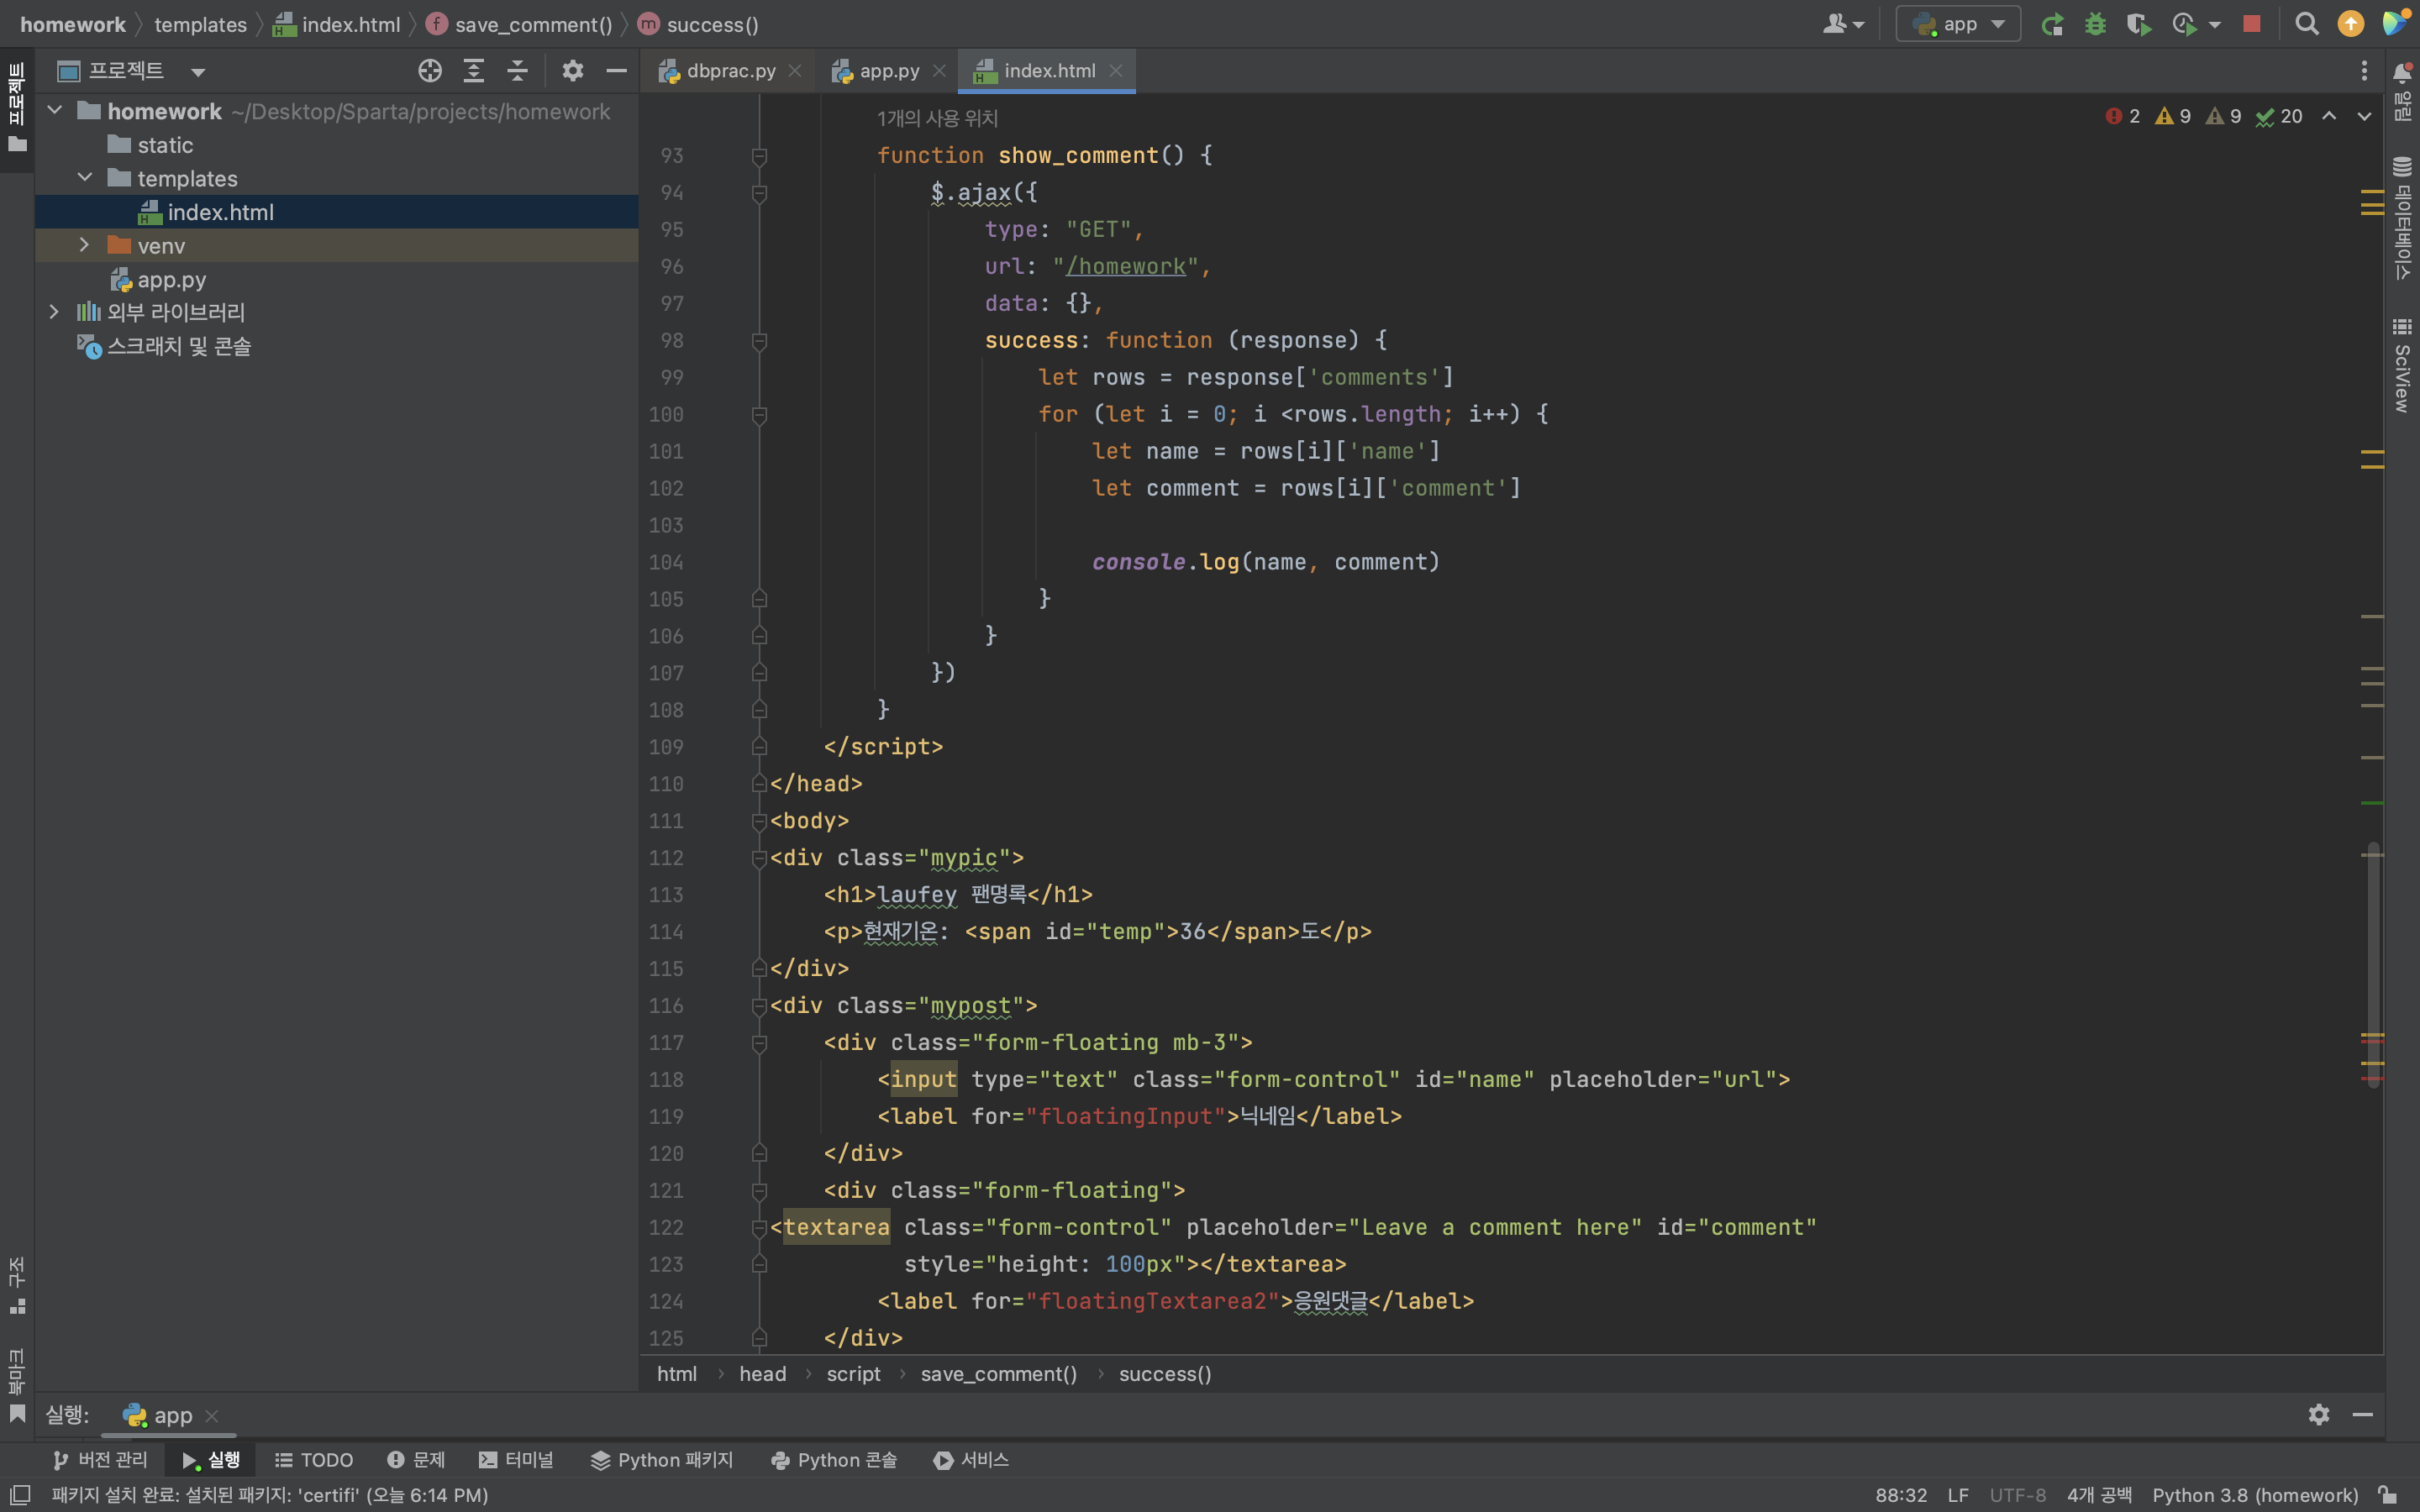Locate opened file in project tree
Image resolution: width=2420 pixels, height=1512 pixels.
430,71
